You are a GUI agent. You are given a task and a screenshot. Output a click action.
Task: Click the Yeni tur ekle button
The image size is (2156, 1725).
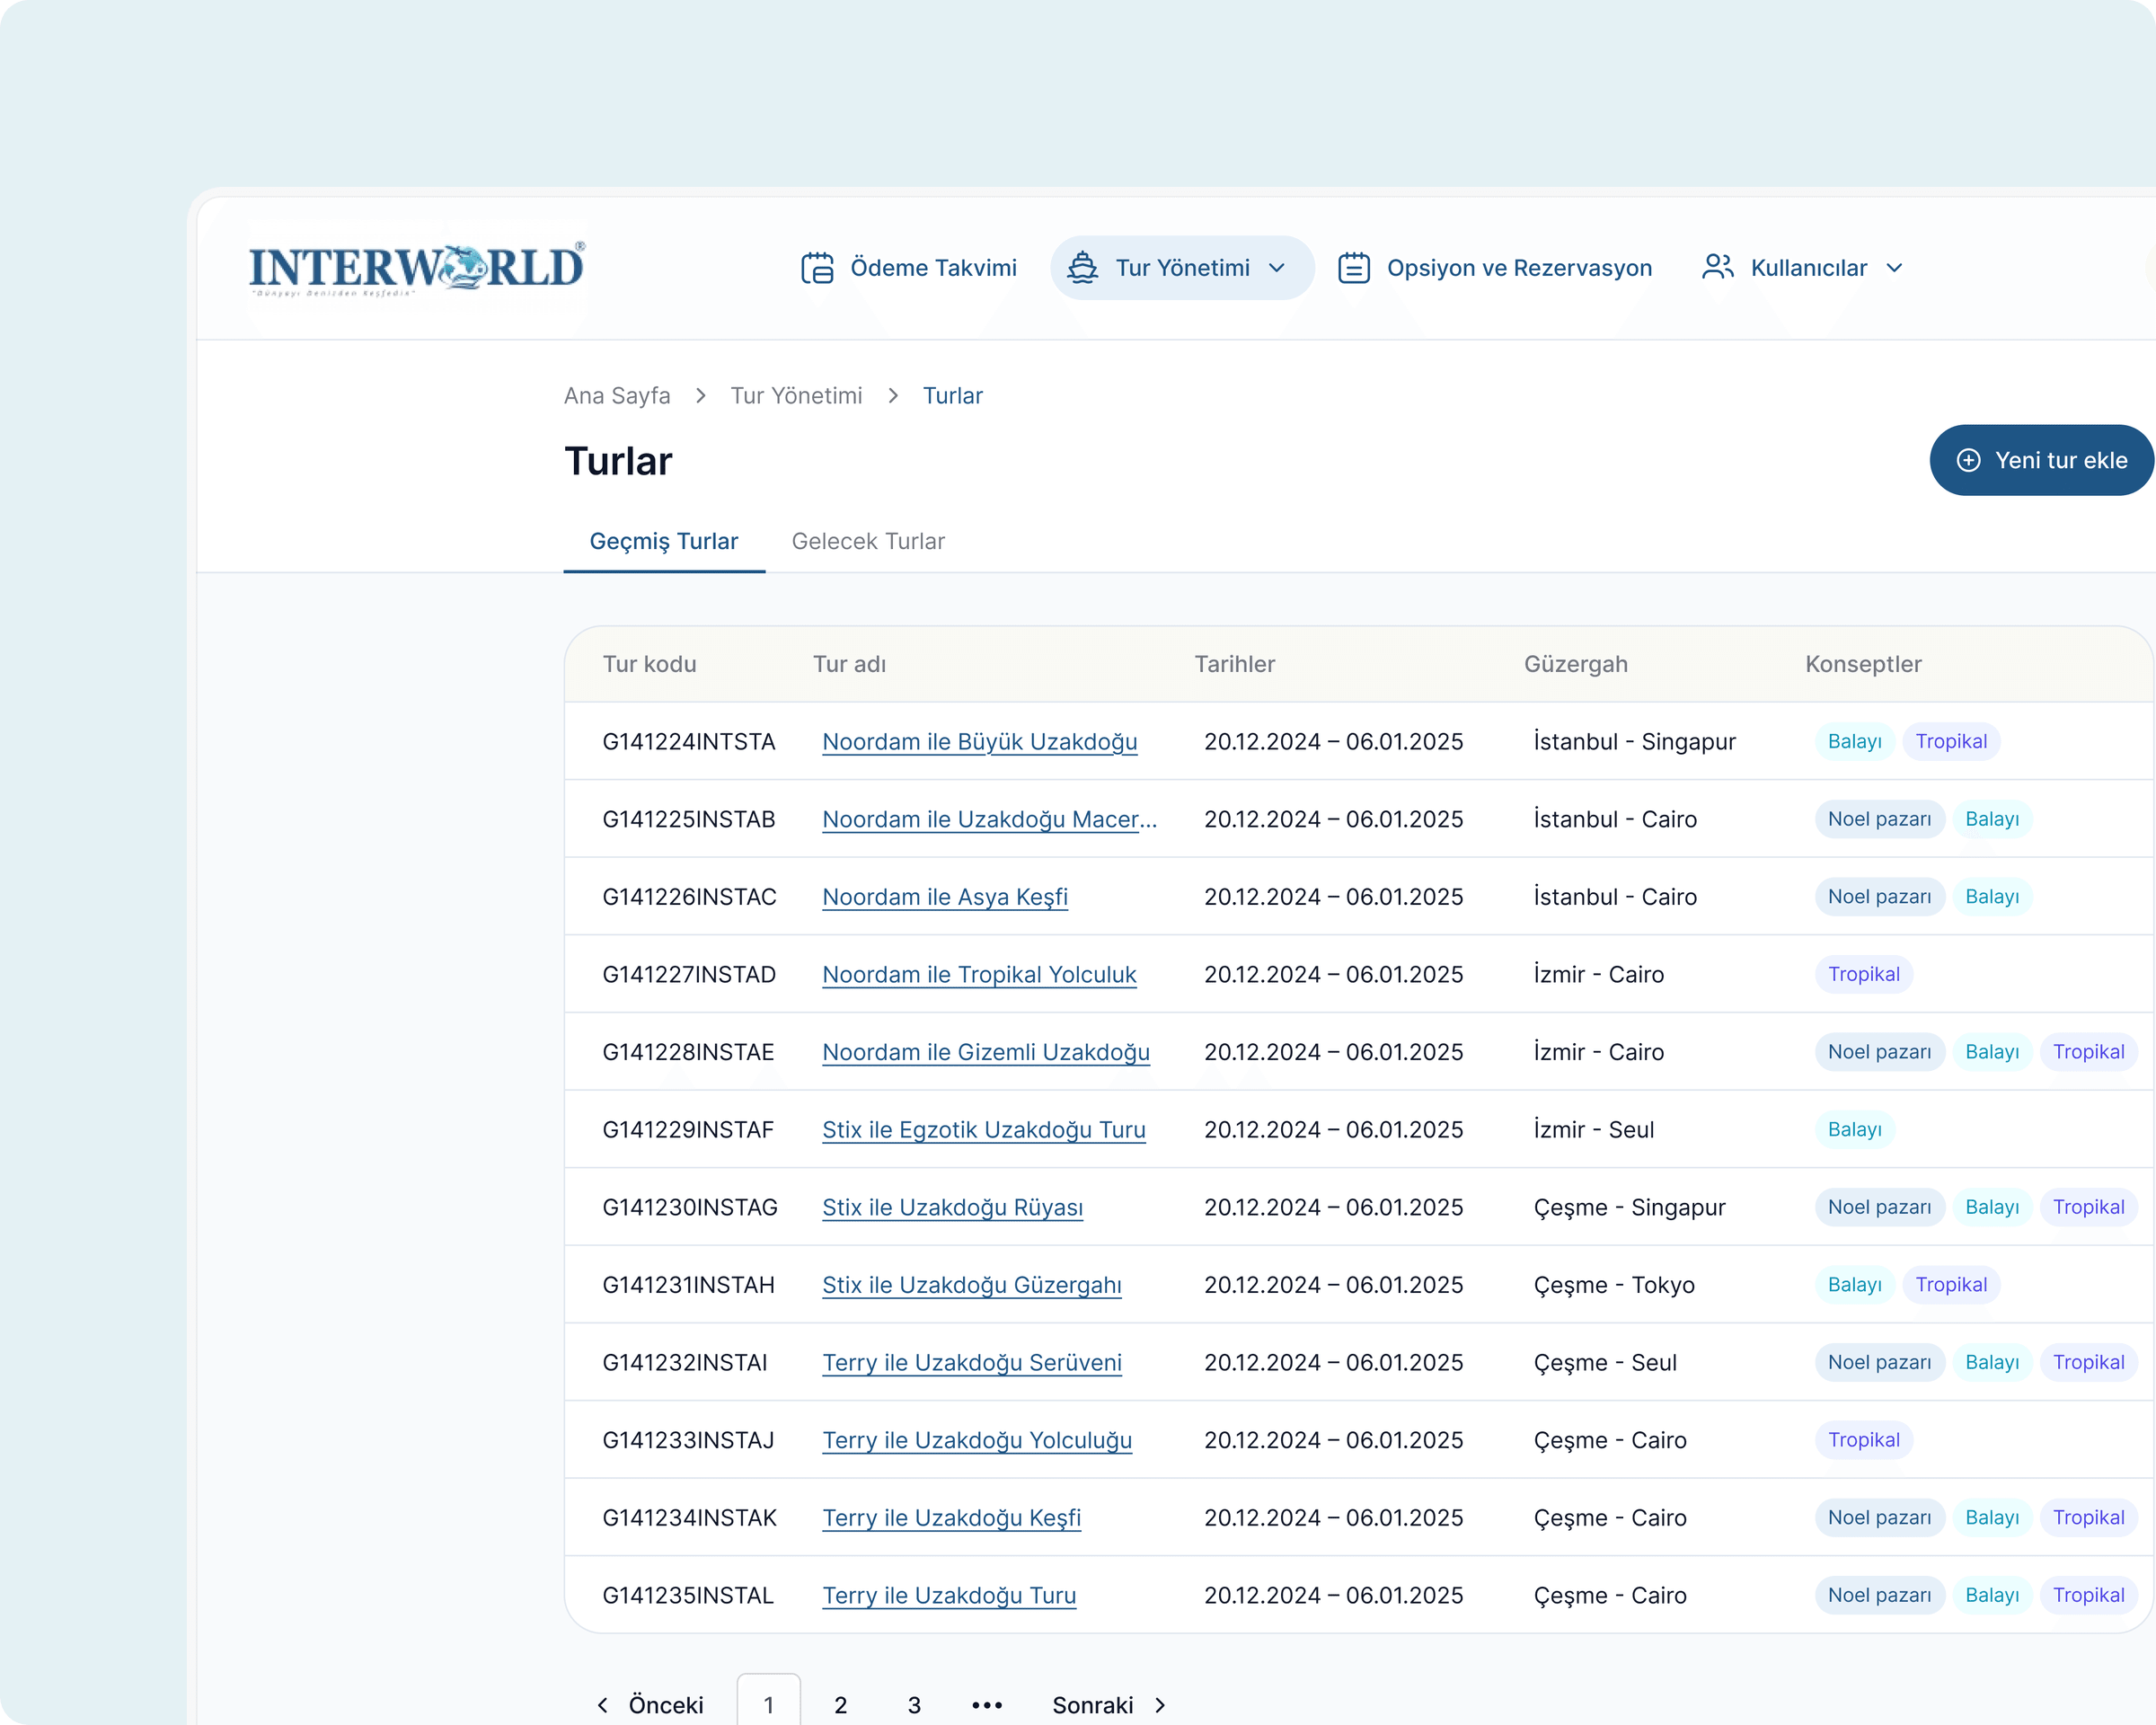(2042, 460)
